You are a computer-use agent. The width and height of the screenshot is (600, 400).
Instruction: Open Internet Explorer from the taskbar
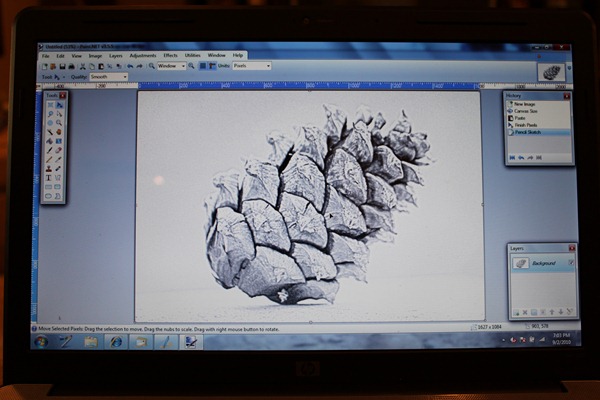click(x=116, y=342)
